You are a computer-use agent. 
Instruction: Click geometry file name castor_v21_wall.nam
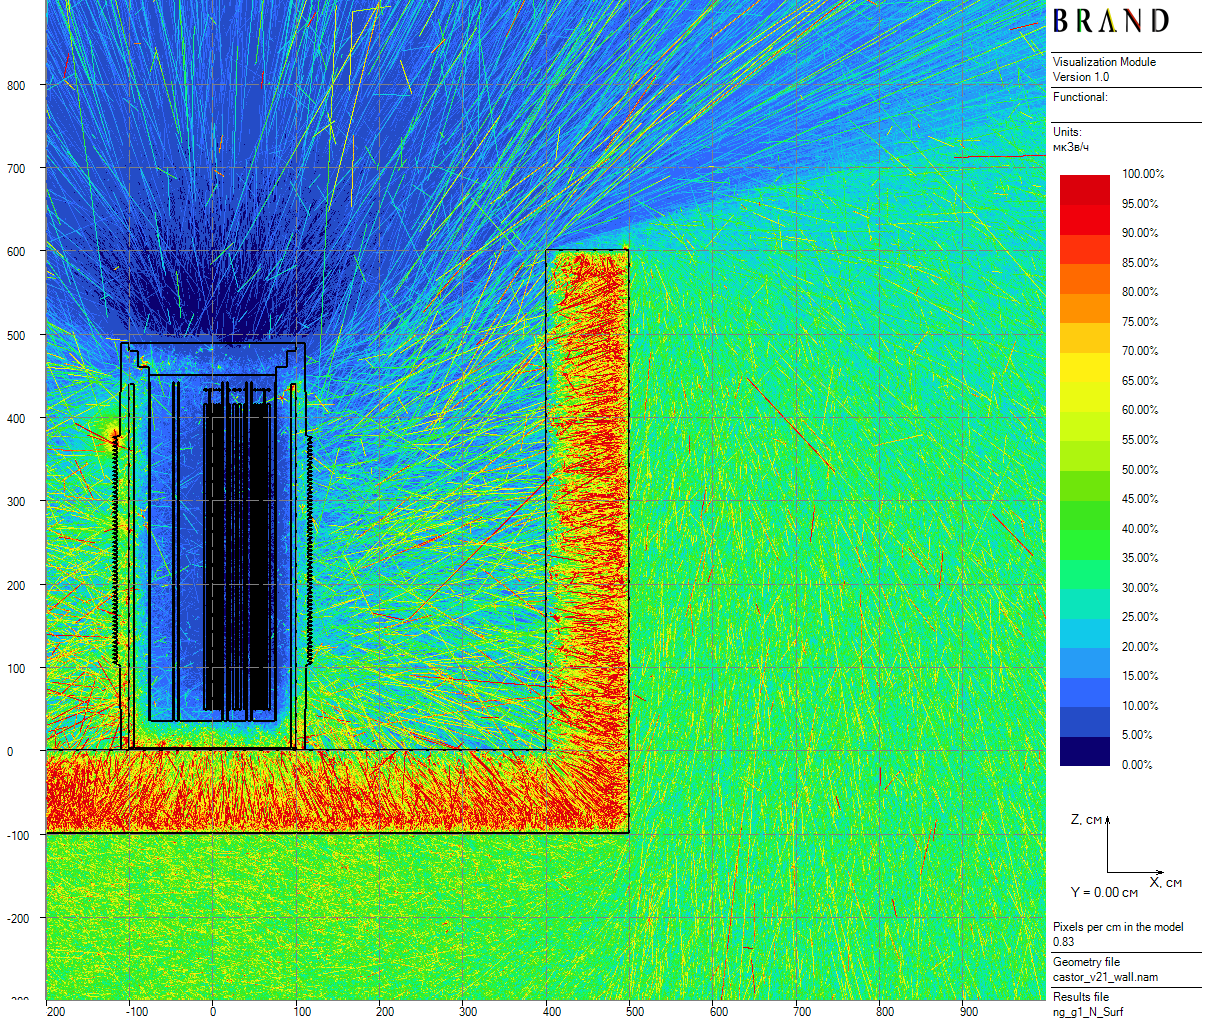[1105, 977]
